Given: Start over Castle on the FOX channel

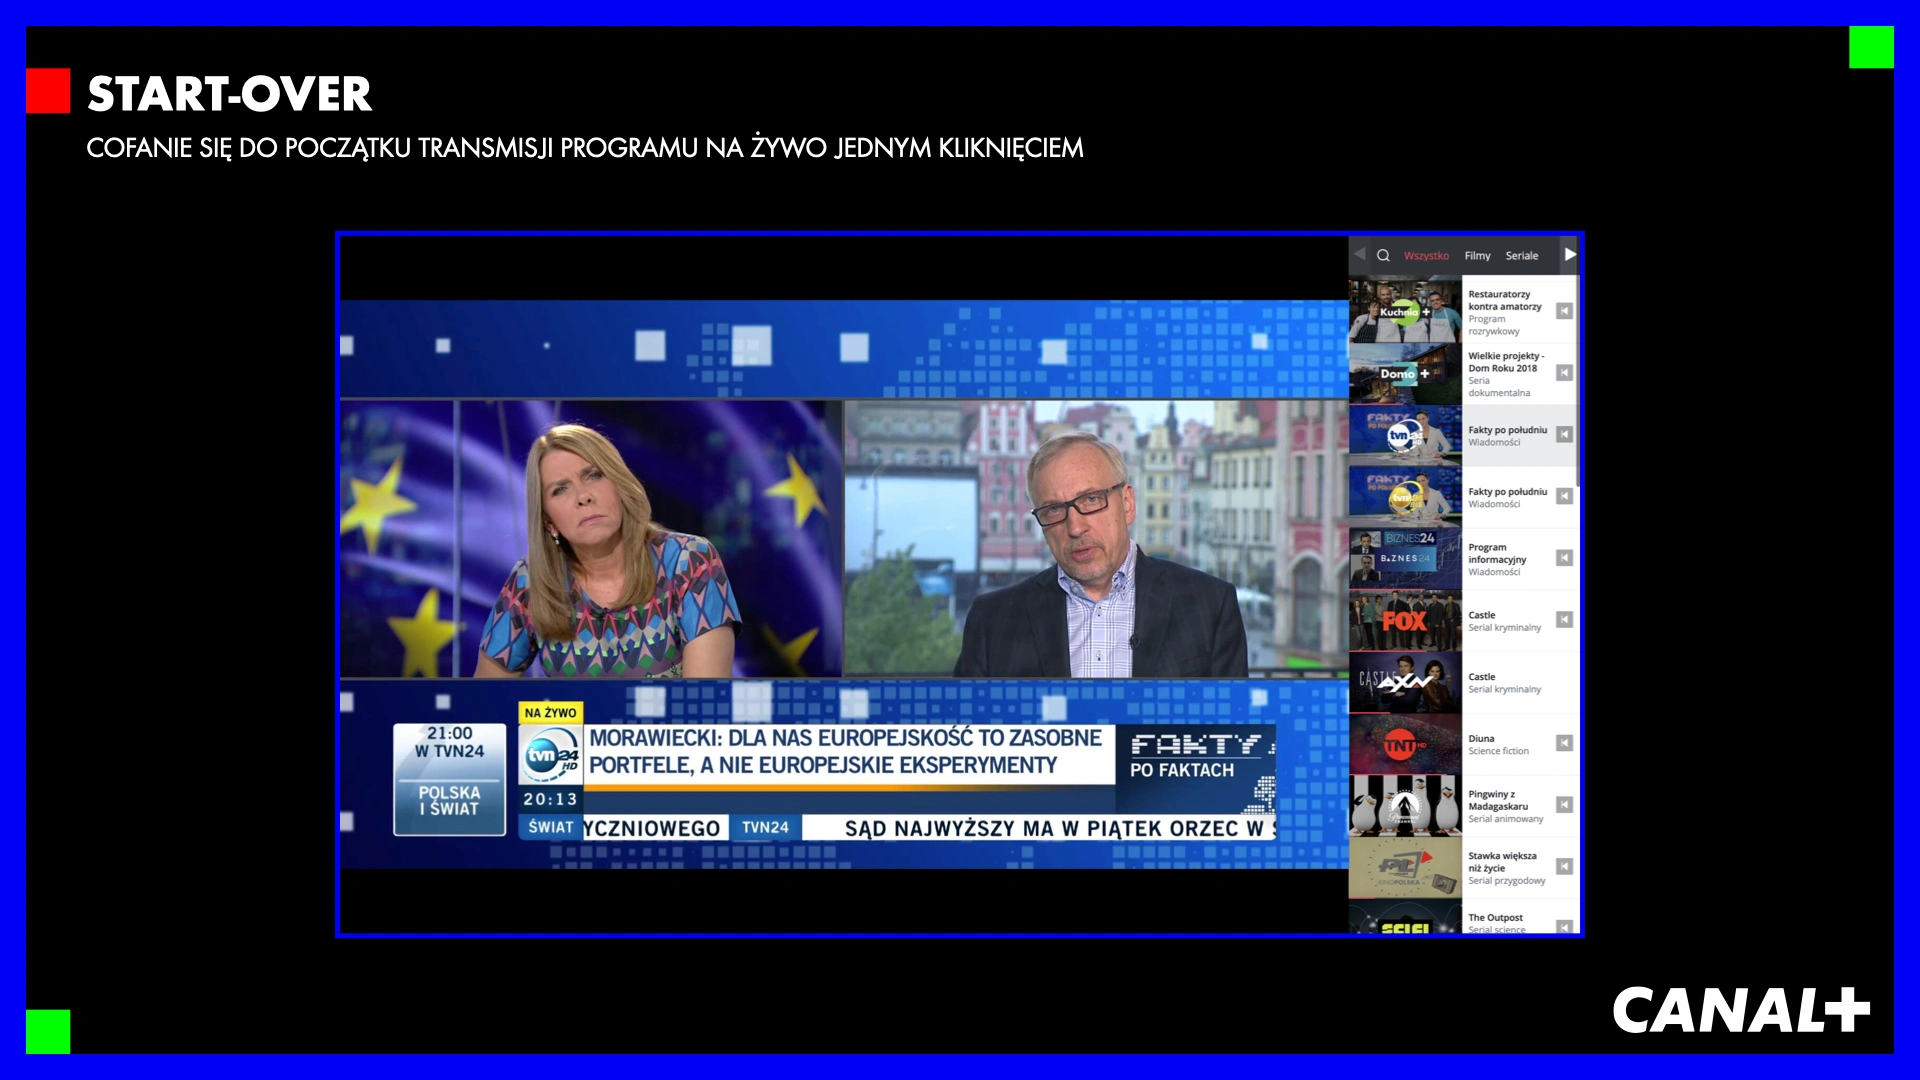Looking at the screenshot, I should (1564, 620).
